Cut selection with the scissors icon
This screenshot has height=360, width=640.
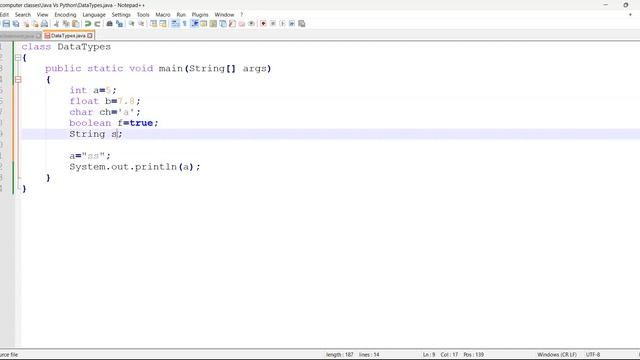pyautogui.click(x=56, y=24)
